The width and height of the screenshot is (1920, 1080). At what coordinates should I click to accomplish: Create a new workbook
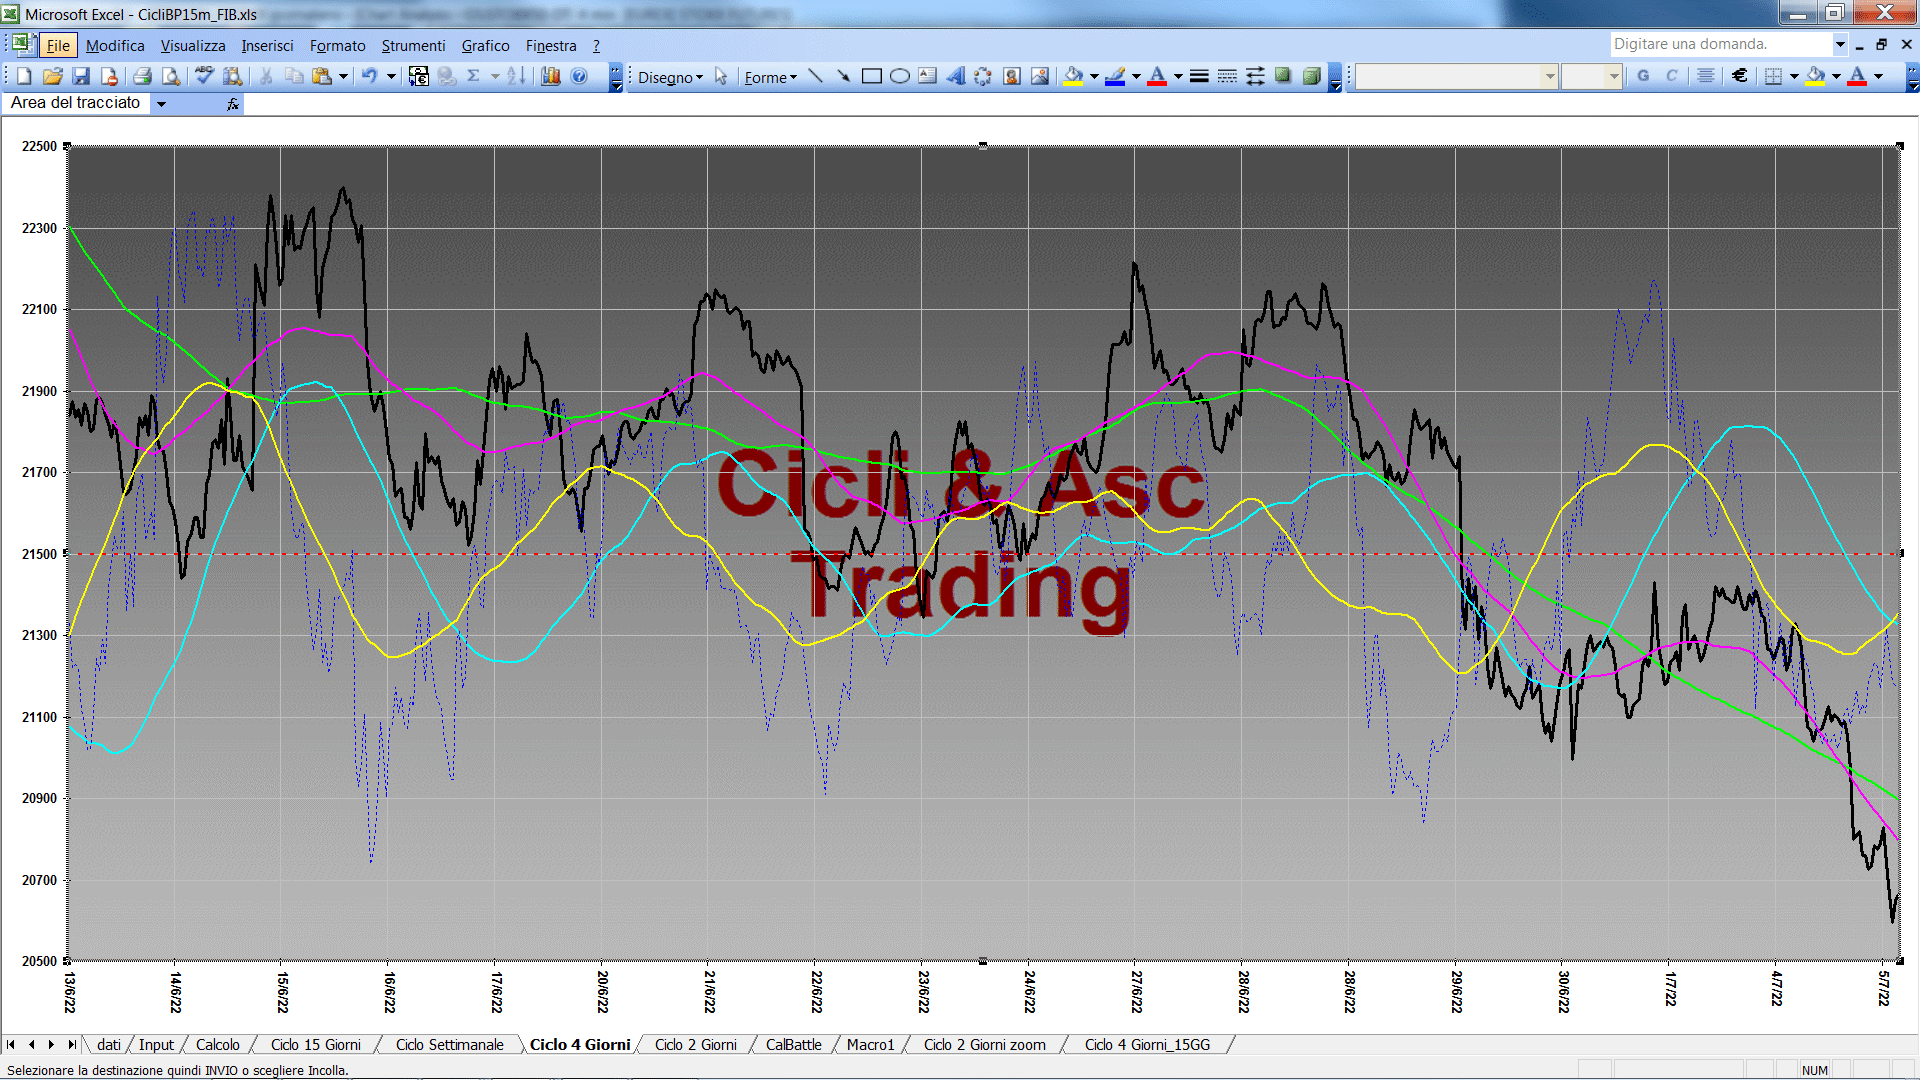24,77
